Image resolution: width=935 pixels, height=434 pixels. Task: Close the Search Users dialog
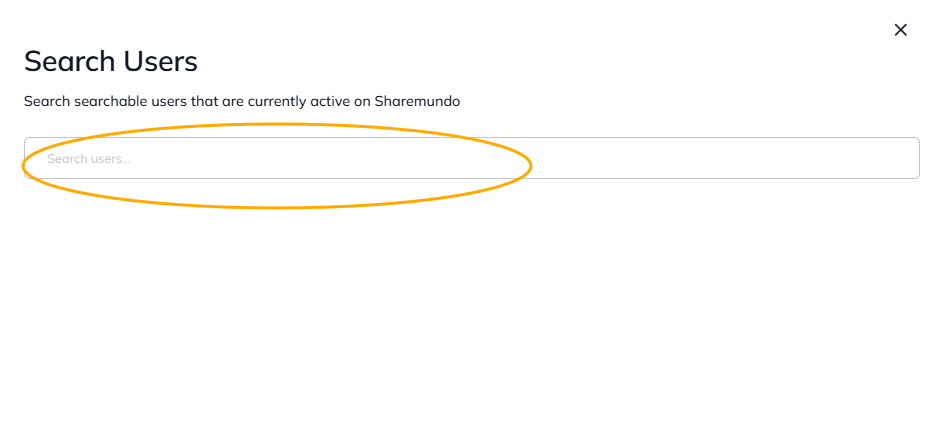pos(900,30)
